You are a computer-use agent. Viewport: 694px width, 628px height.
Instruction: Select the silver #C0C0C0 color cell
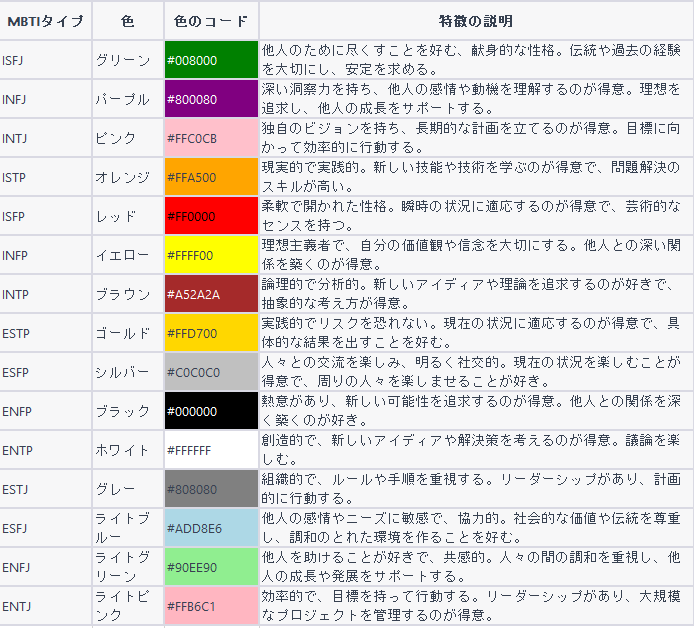[211, 372]
